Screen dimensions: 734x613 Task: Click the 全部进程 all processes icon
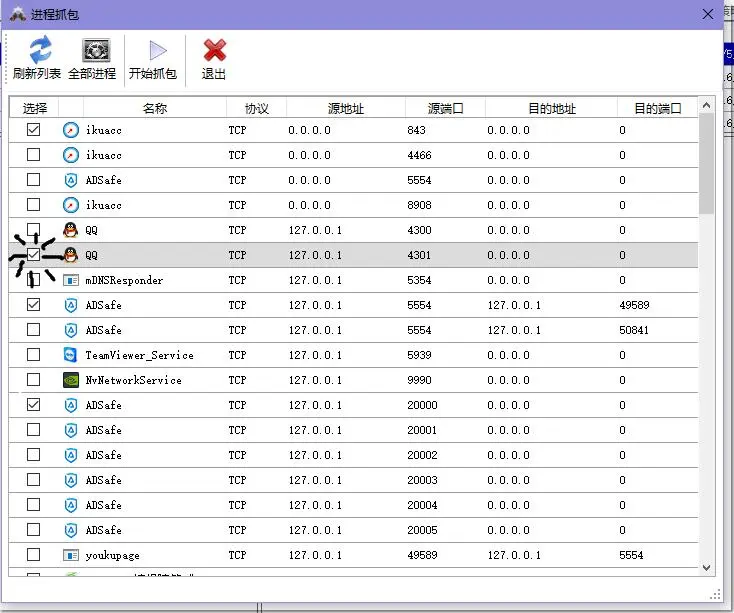94,51
